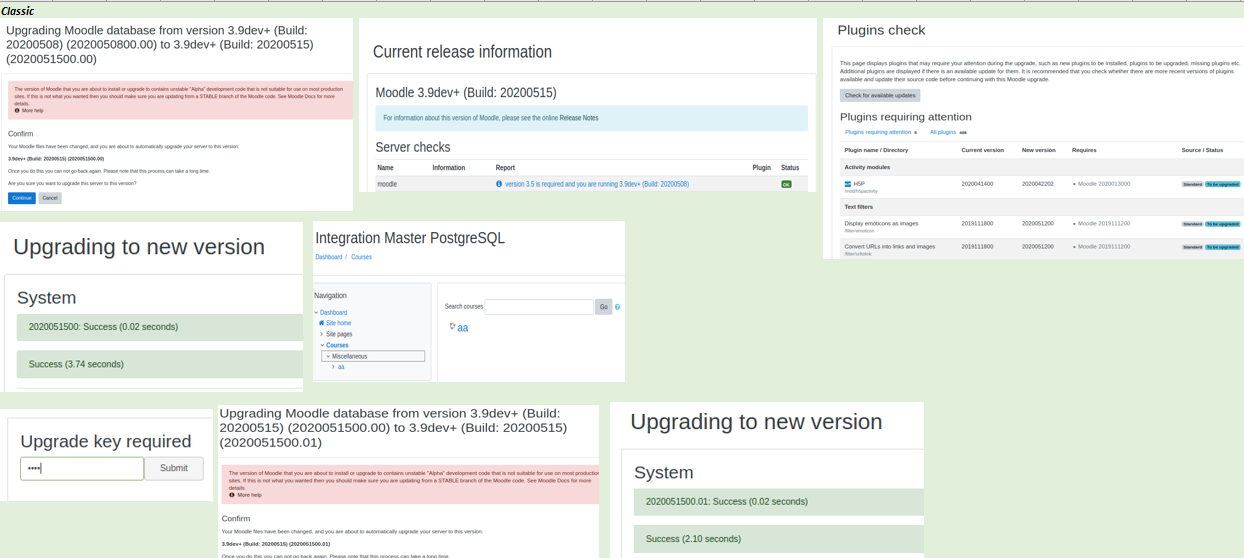
Task: Expand the aa course in Navigation tree
Action: (333, 367)
